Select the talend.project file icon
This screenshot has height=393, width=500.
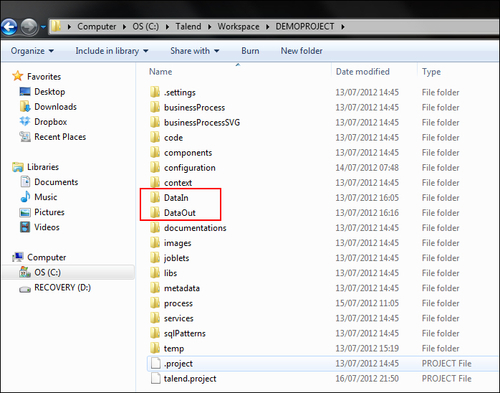click(155, 378)
